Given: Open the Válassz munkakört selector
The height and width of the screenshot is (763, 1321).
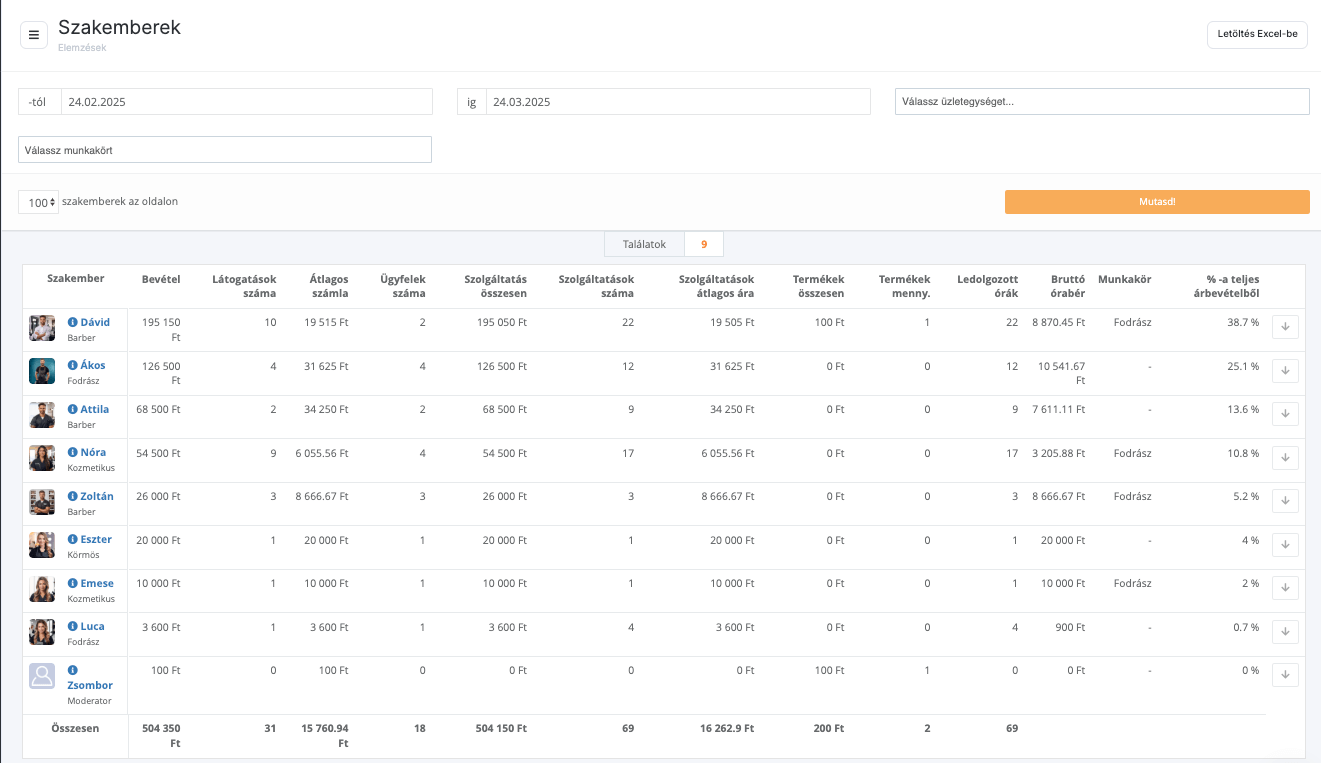Looking at the screenshot, I should [225, 150].
